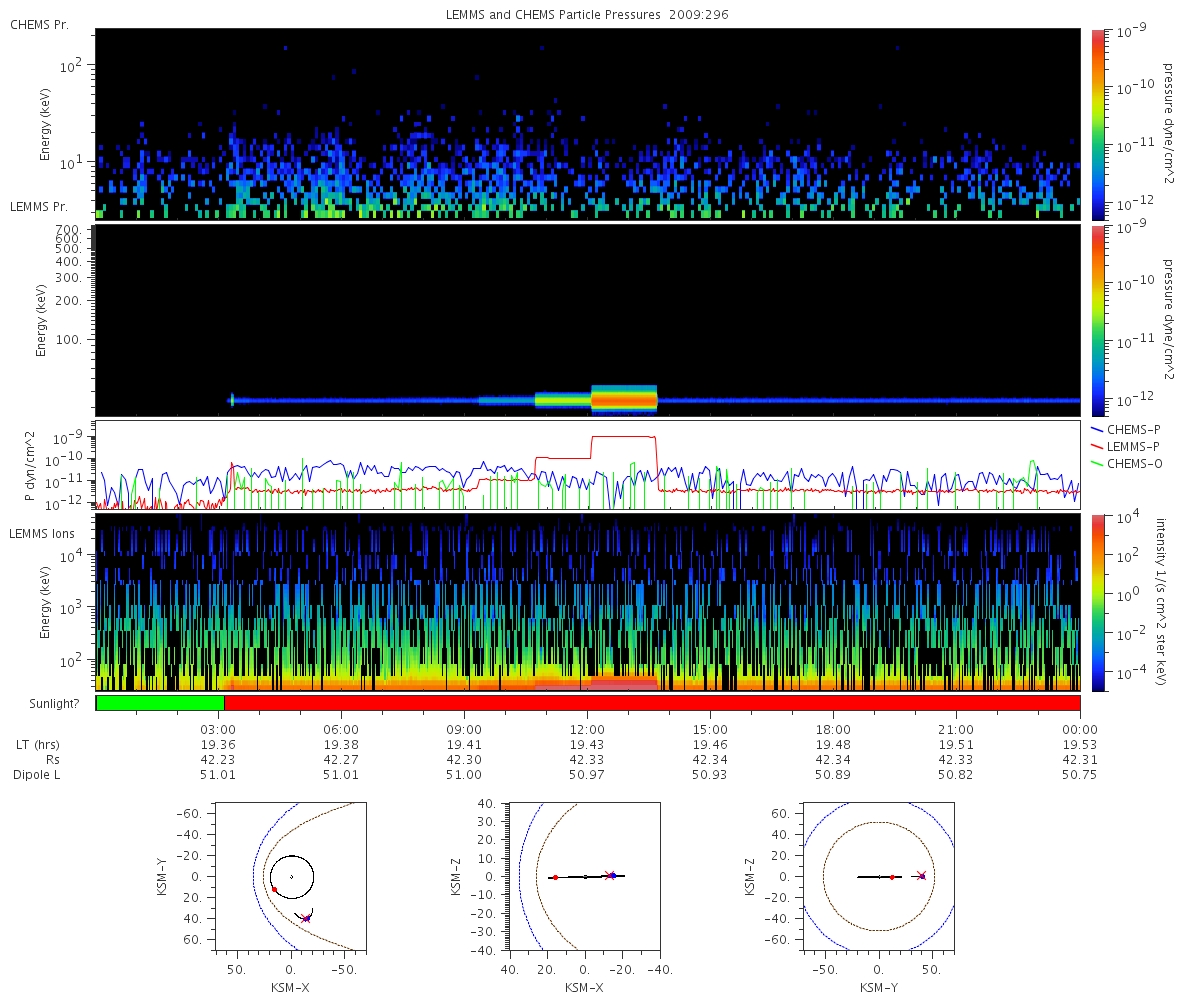This screenshot has height=1000, width=1200.
Task: Click the red dot on the KSM-X/KSM-Y orbit circle
Action: tap(274, 889)
